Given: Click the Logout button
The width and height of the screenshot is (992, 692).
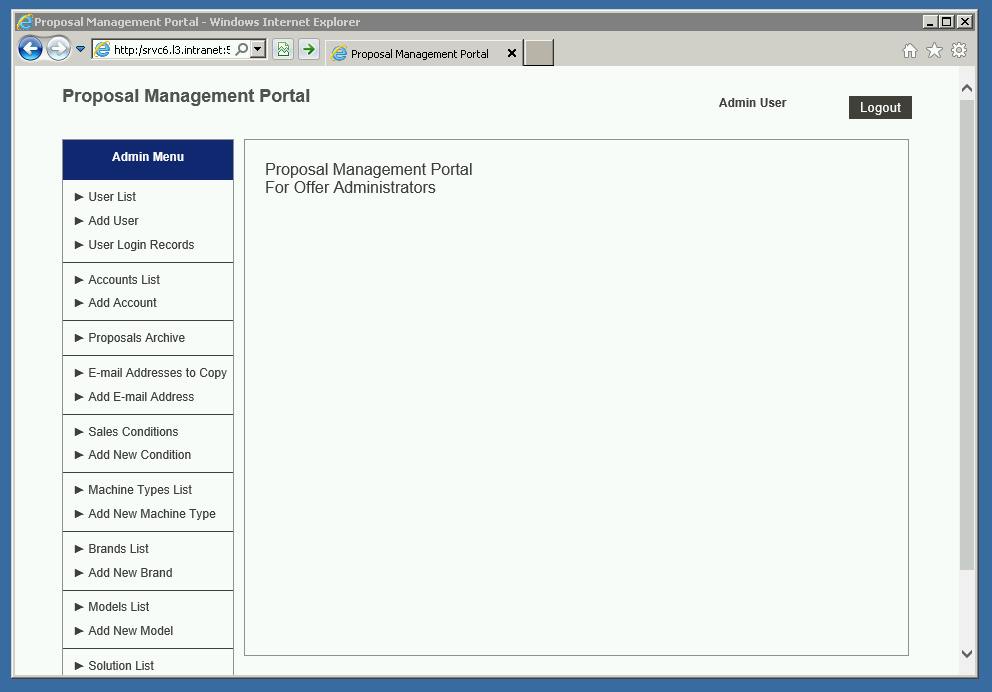Looking at the screenshot, I should click(x=880, y=108).
